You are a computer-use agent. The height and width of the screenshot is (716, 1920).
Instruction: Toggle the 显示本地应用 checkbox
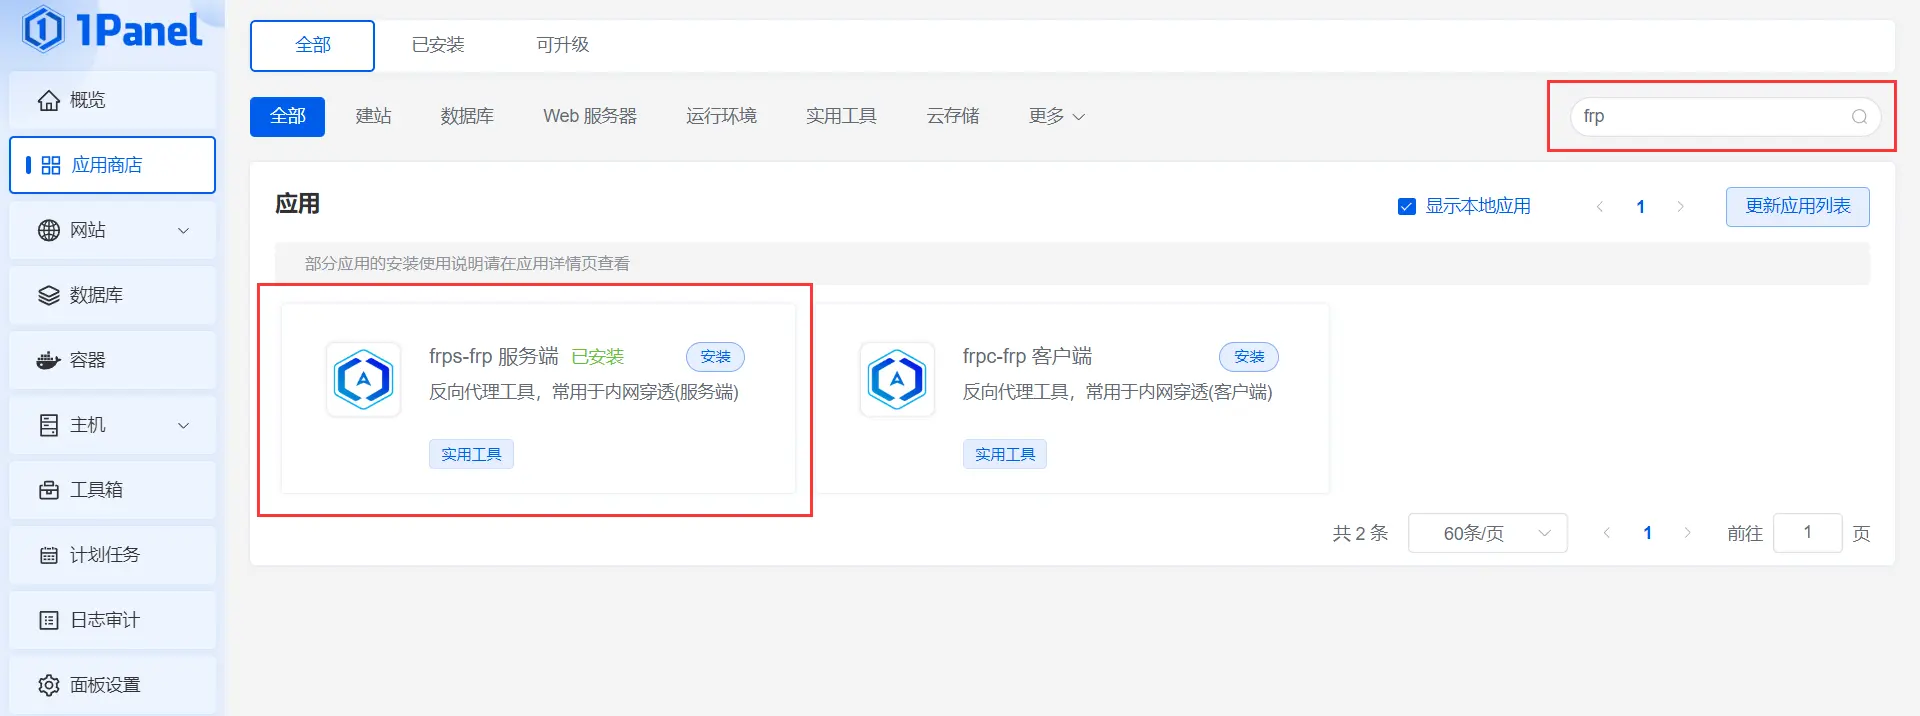[x=1406, y=207]
